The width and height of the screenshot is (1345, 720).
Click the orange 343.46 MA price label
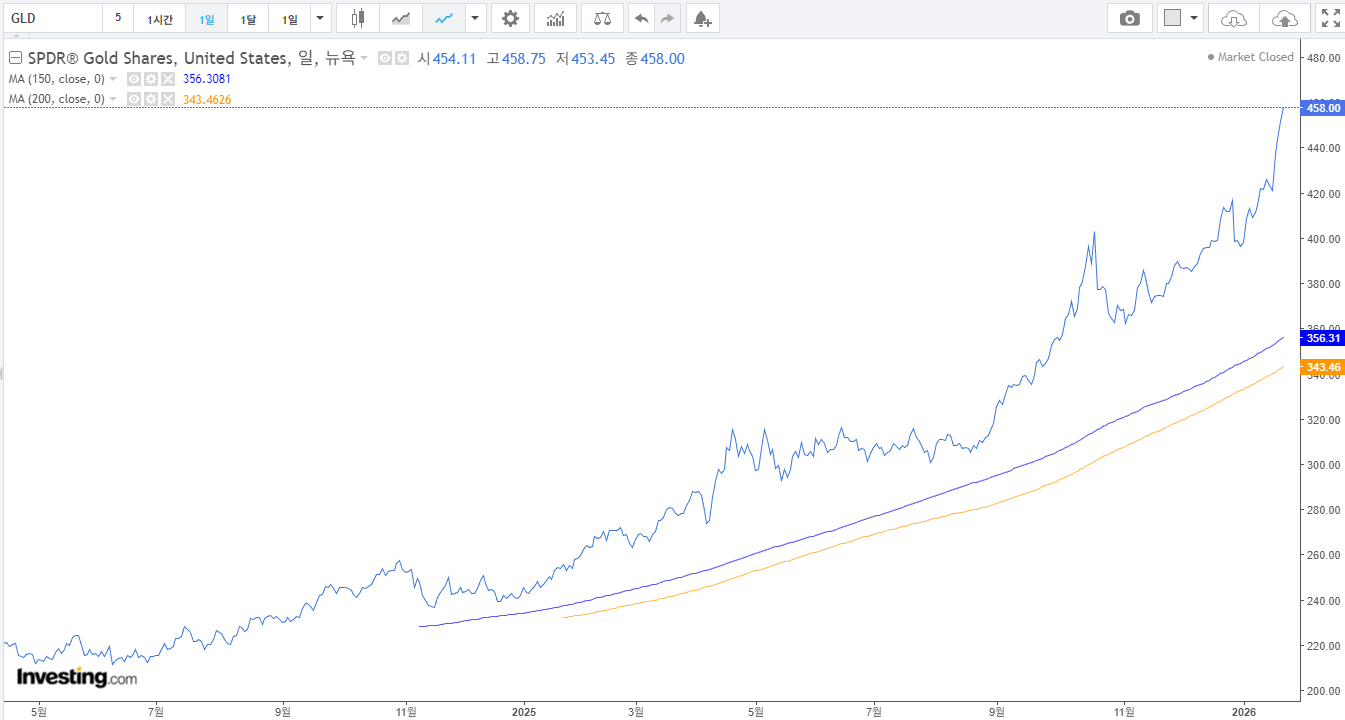1322,367
